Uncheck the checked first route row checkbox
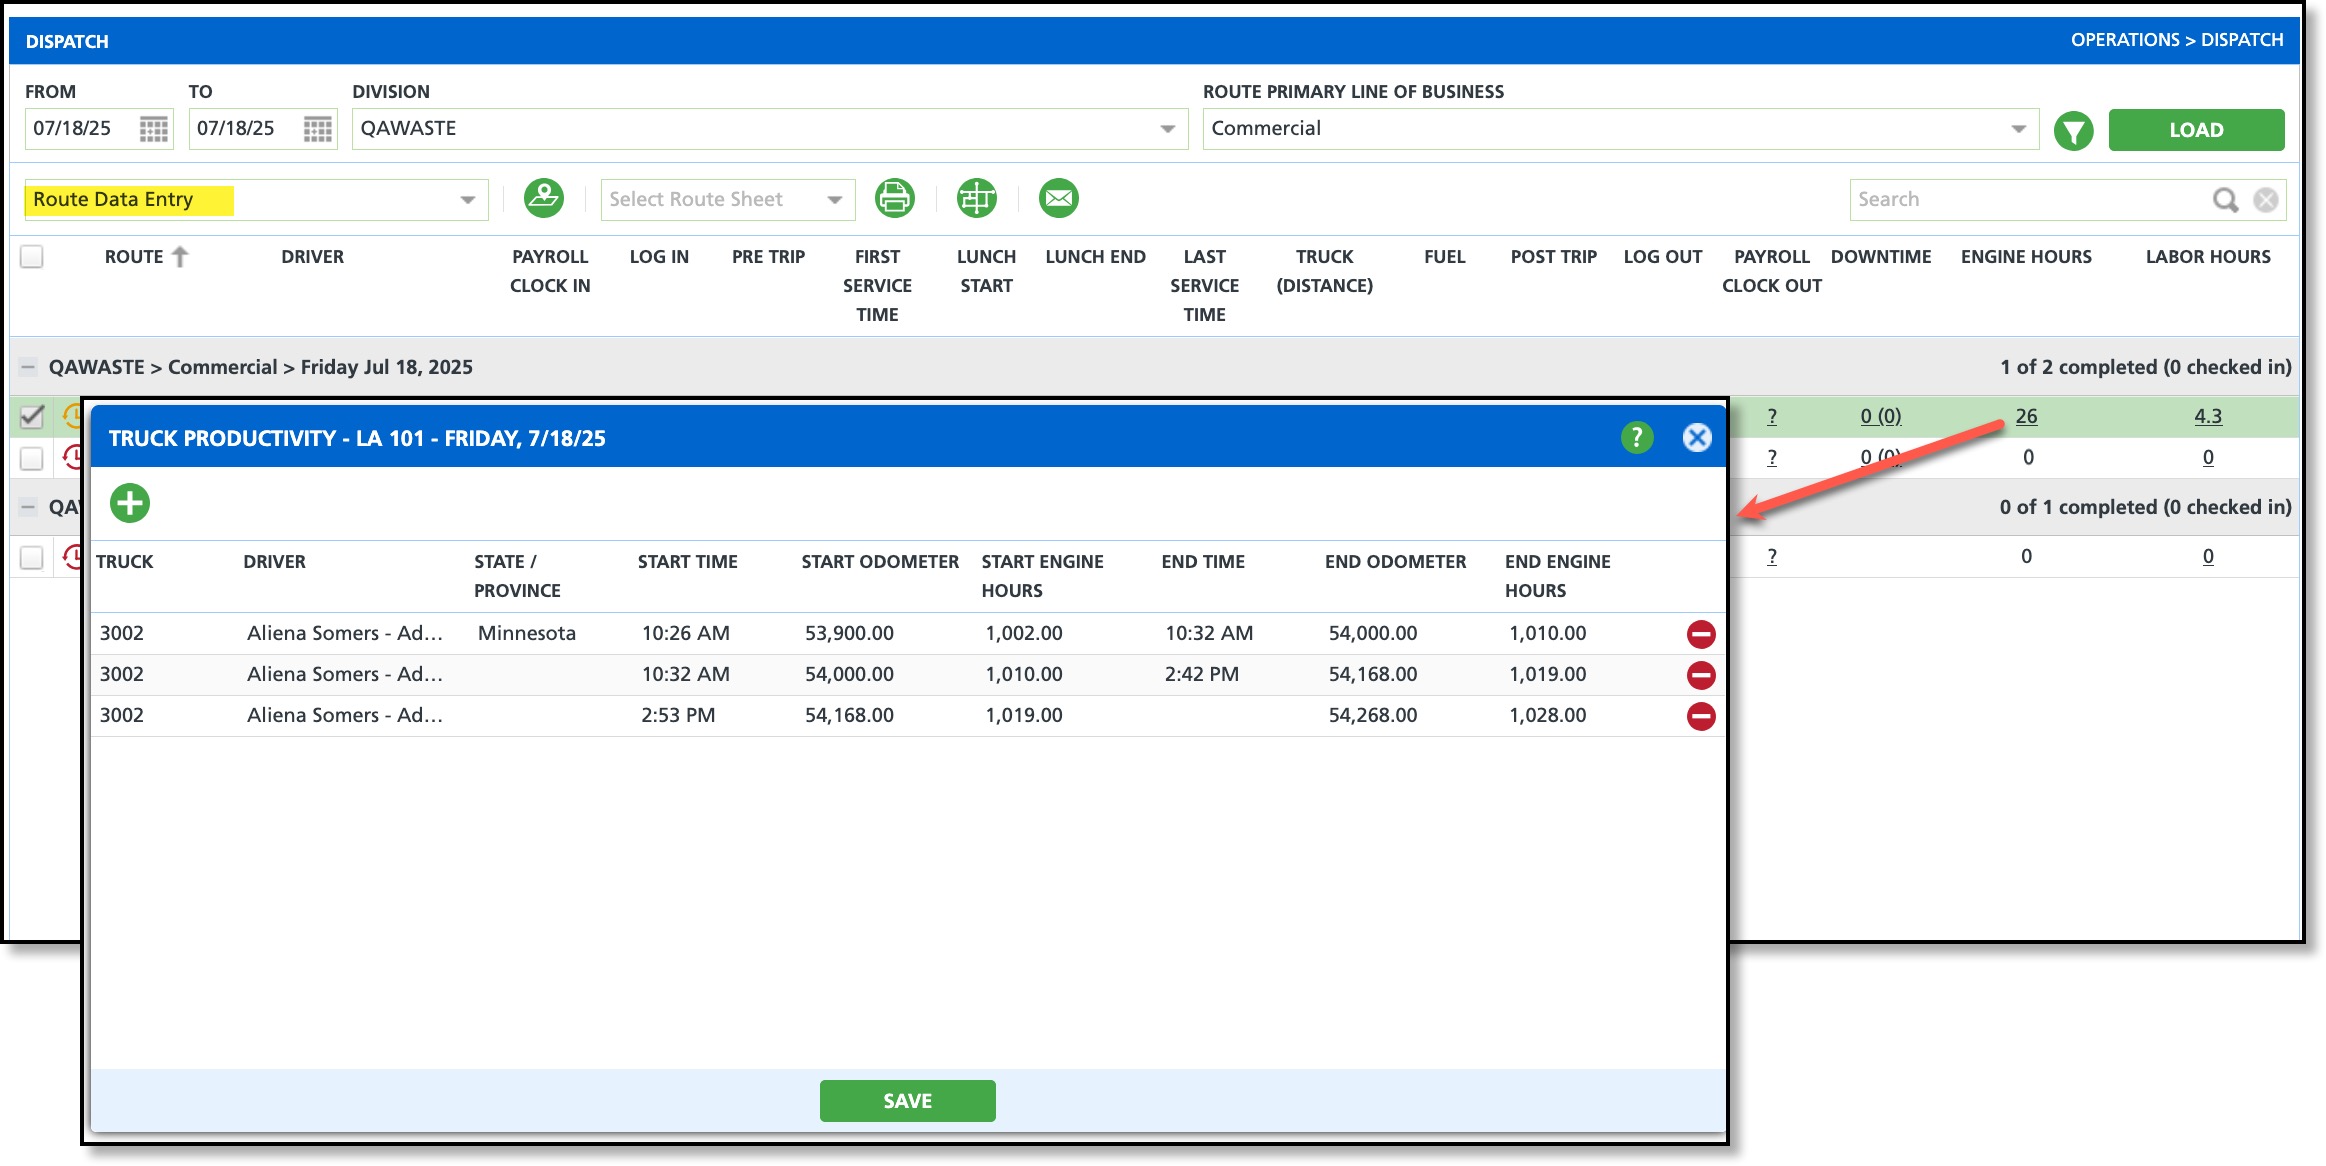 [32, 416]
